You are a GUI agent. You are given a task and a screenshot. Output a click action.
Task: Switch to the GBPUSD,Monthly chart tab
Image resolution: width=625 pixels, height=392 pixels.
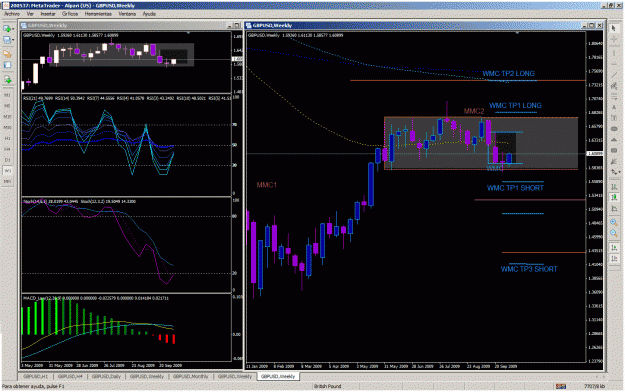click(191, 376)
